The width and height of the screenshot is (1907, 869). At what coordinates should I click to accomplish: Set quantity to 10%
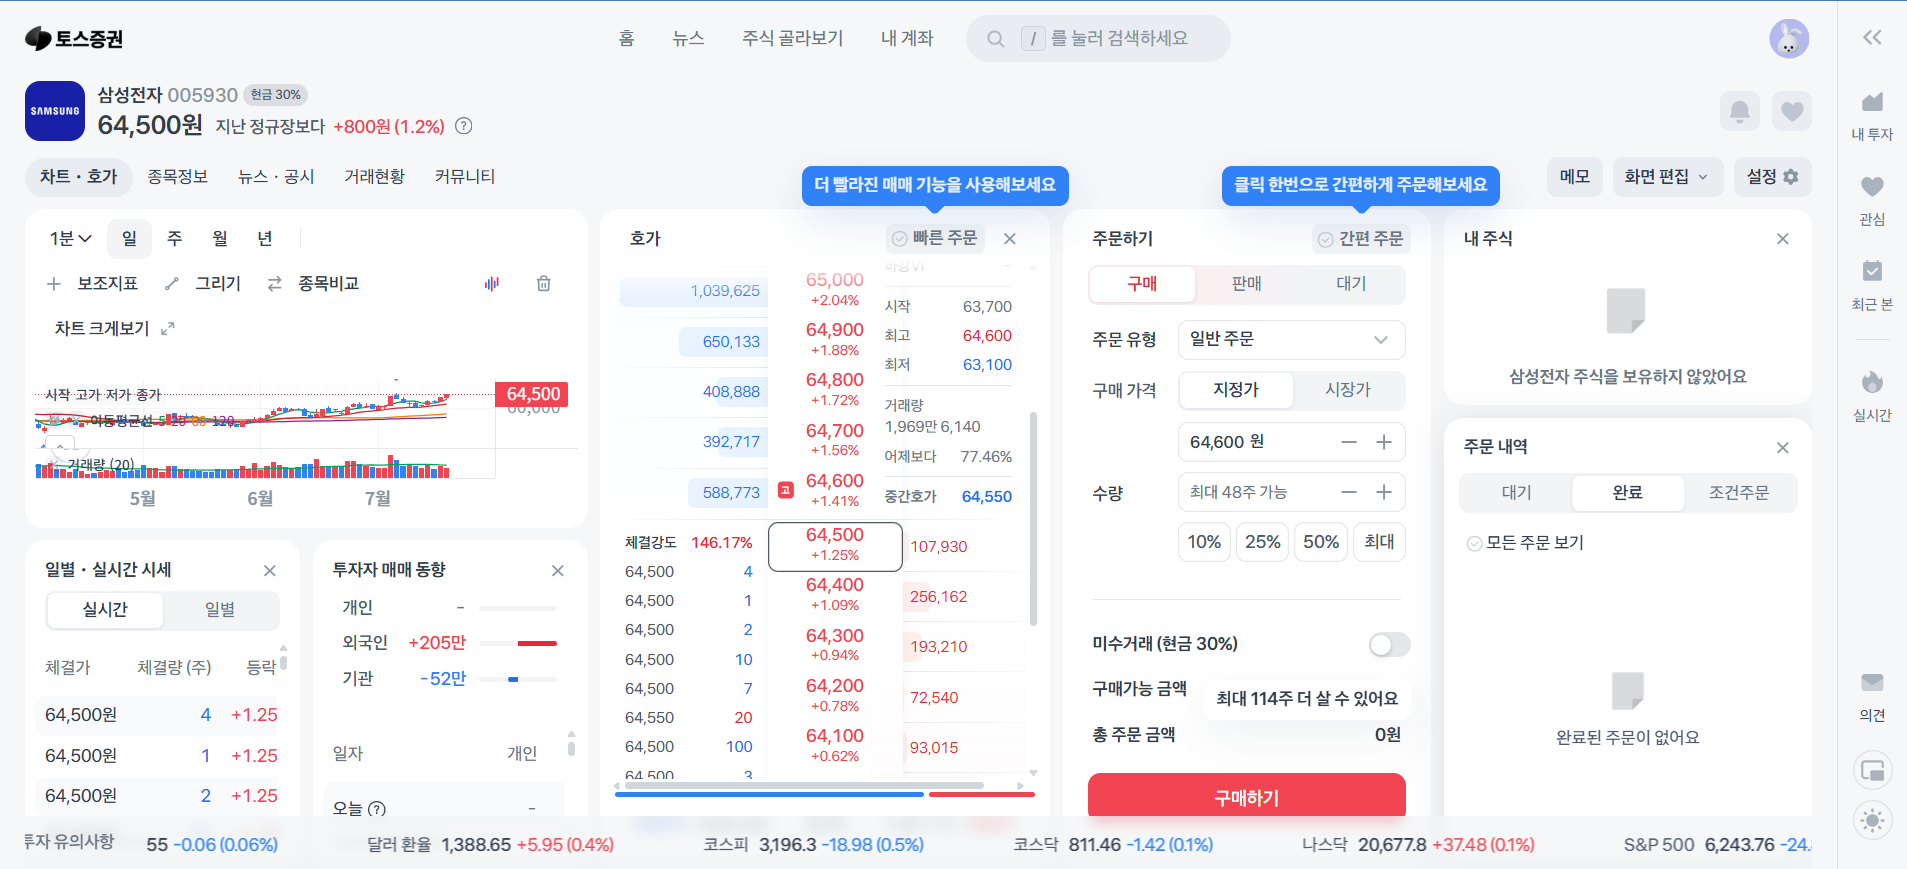[1204, 542]
